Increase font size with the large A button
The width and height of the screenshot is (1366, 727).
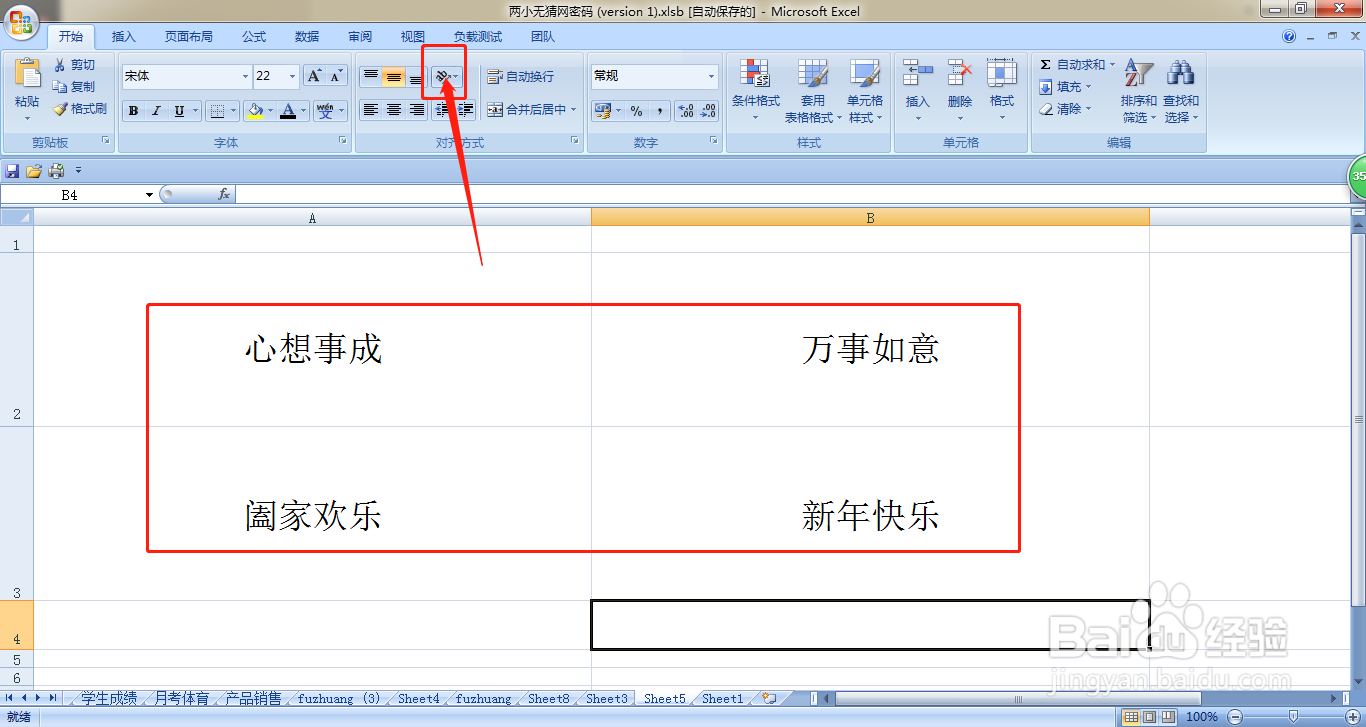[315, 76]
